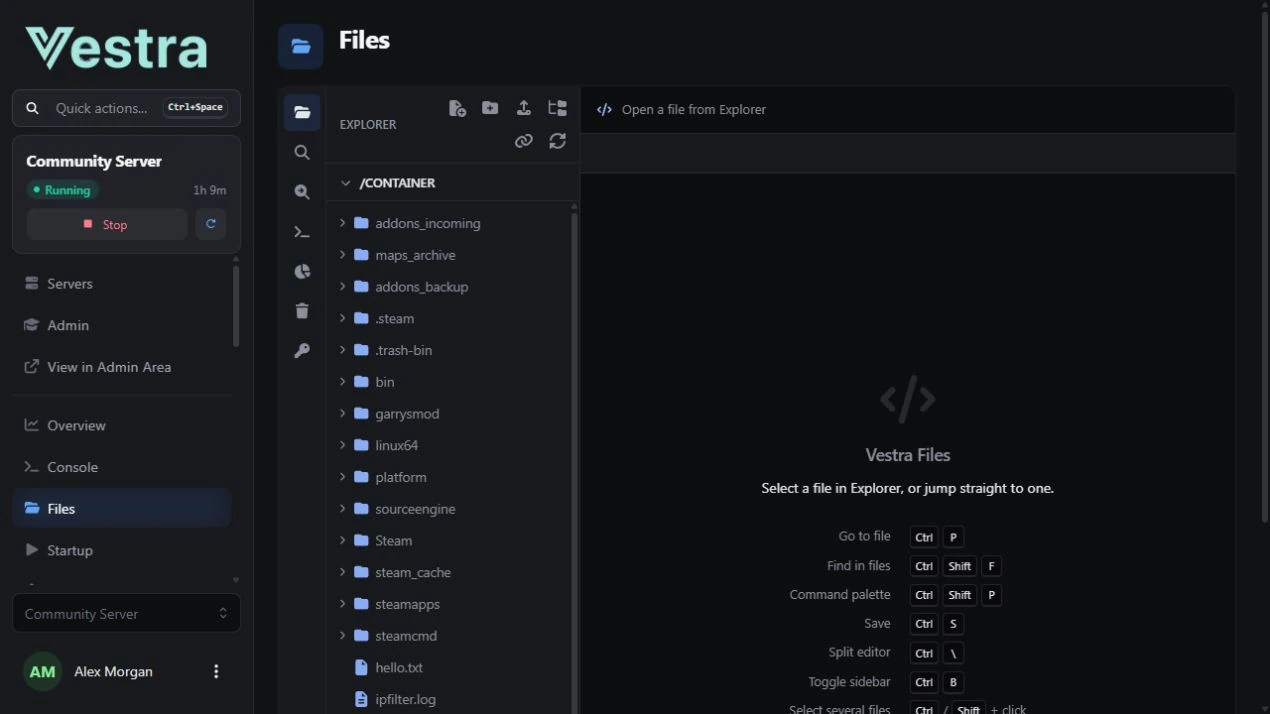This screenshot has height=714, width=1270.
Task: Click the Ctrl+Space shortcut badge
Action: point(195,108)
